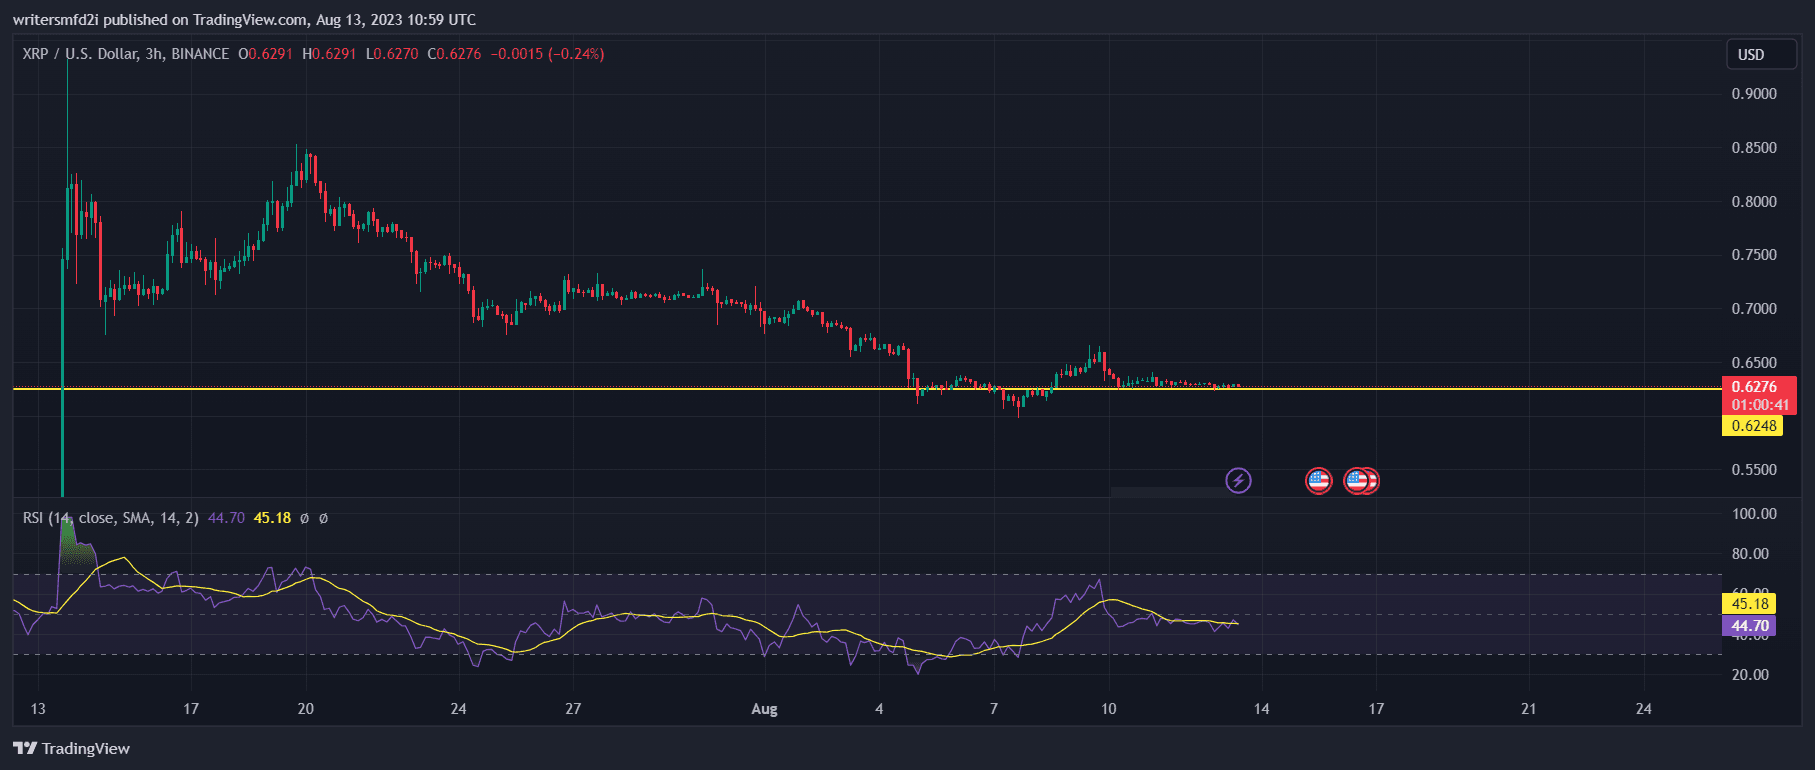Click the yellow 45.18 RSI average label
The width and height of the screenshot is (1815, 770).
pyautogui.click(x=1750, y=604)
